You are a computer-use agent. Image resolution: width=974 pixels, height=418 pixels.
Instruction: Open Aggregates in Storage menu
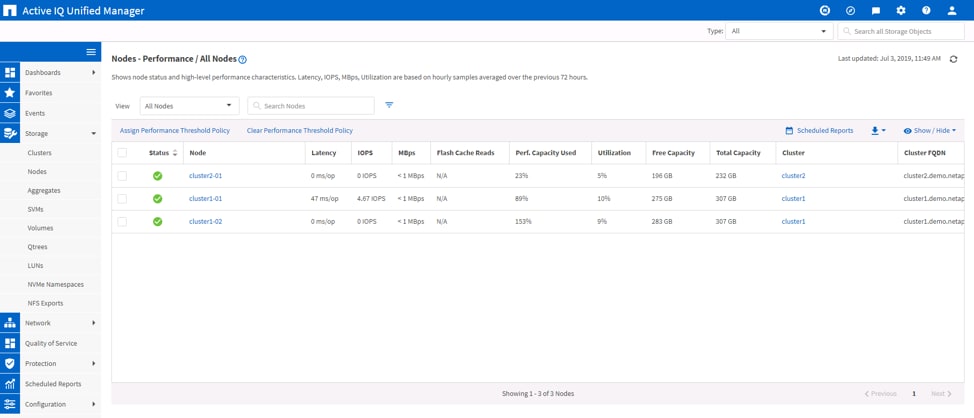(44, 191)
